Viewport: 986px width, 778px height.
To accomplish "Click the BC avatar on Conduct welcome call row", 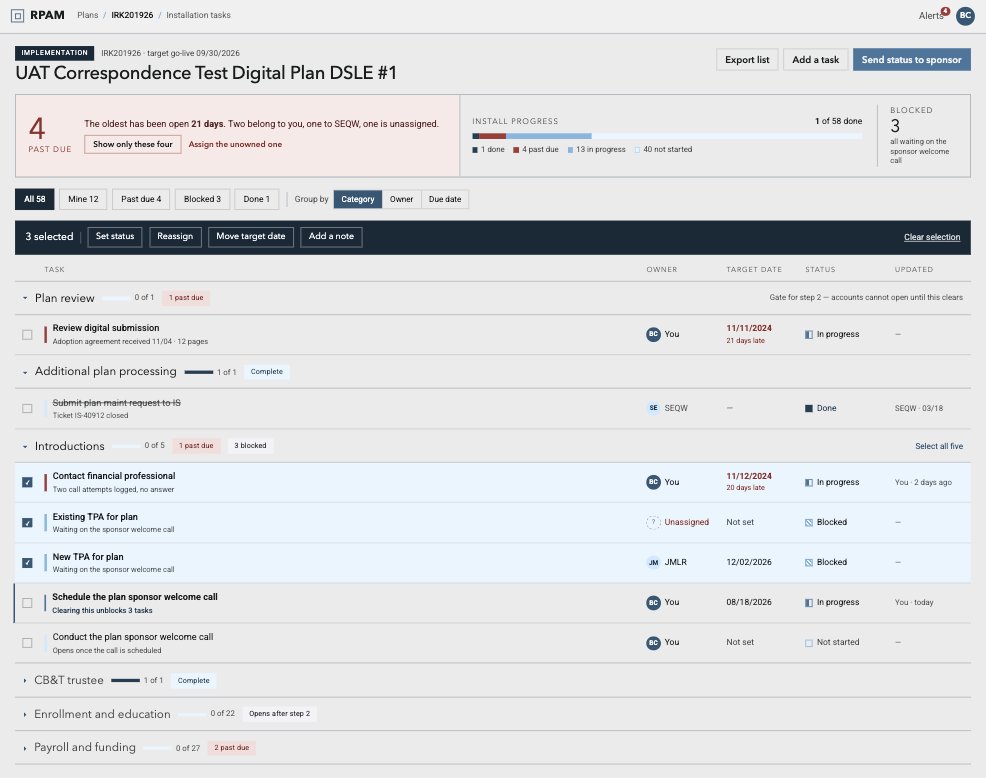I will [x=653, y=643].
